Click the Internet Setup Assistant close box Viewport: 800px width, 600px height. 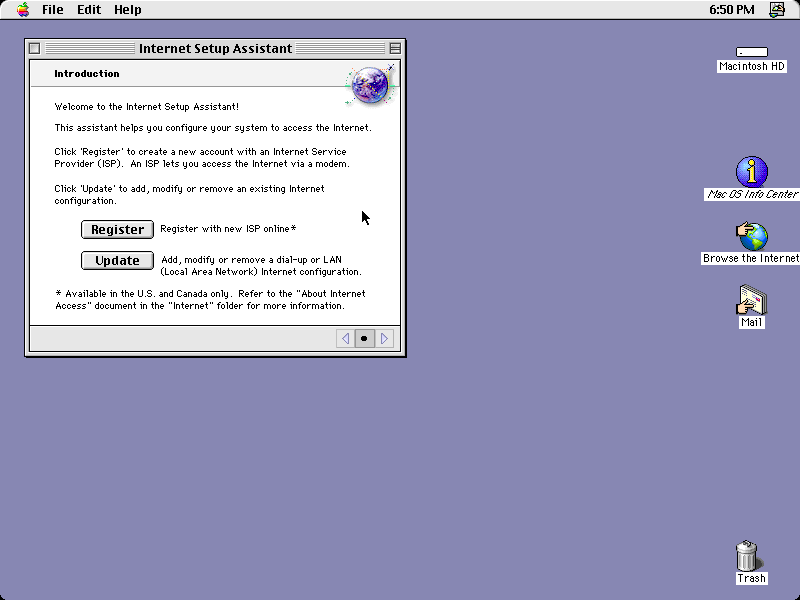[x=35, y=48]
